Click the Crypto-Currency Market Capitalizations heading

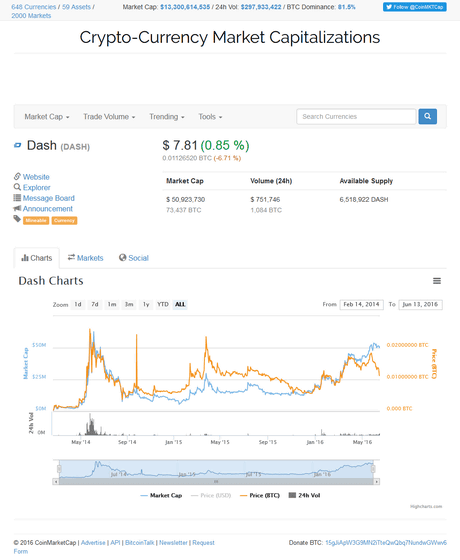[230, 37]
